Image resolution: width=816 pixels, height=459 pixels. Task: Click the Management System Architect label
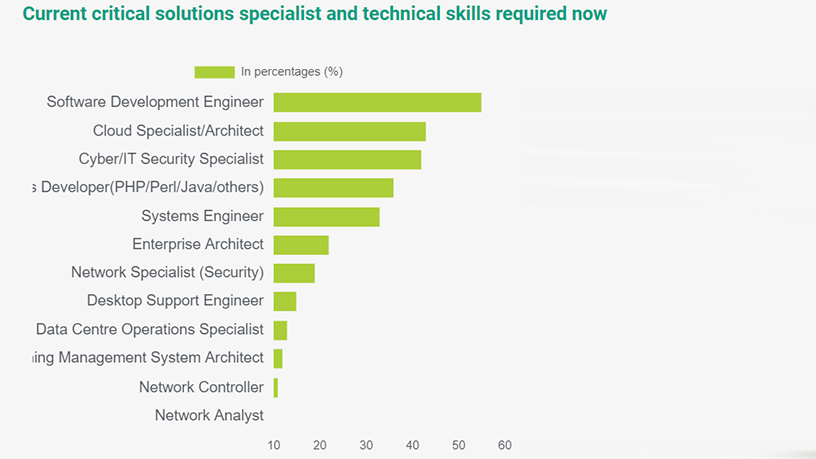coord(148,358)
